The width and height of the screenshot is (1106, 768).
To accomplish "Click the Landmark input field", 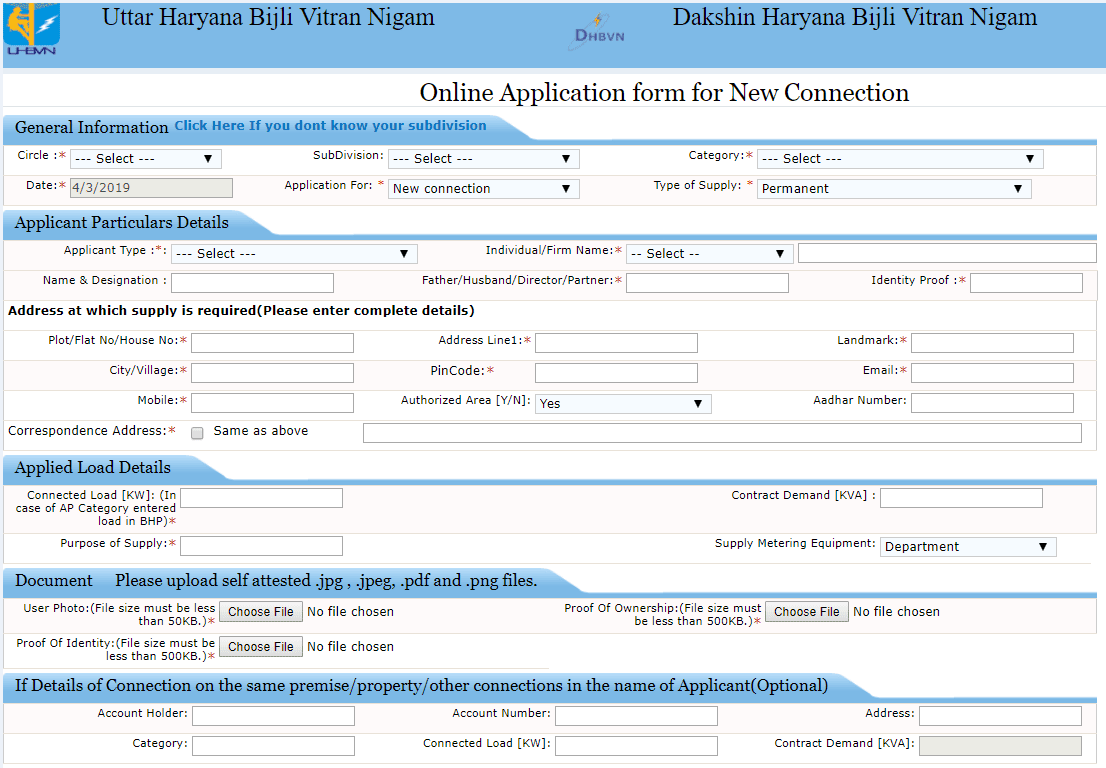I will [x=992, y=343].
